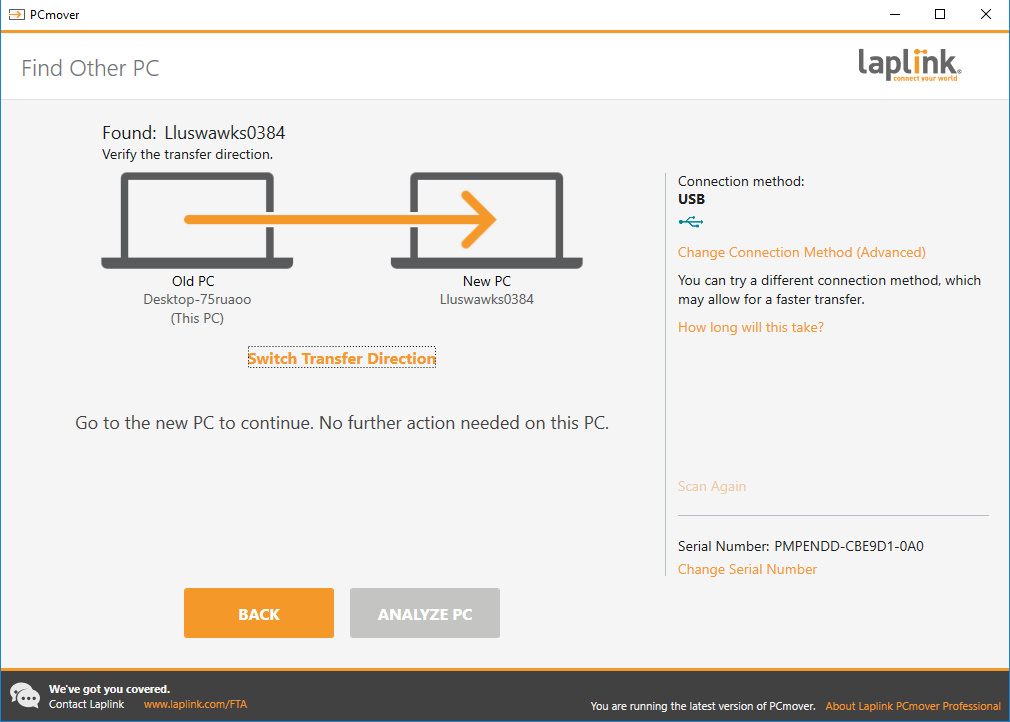
Task: Click 'Go to the new PC to continue' message
Action: (x=342, y=423)
